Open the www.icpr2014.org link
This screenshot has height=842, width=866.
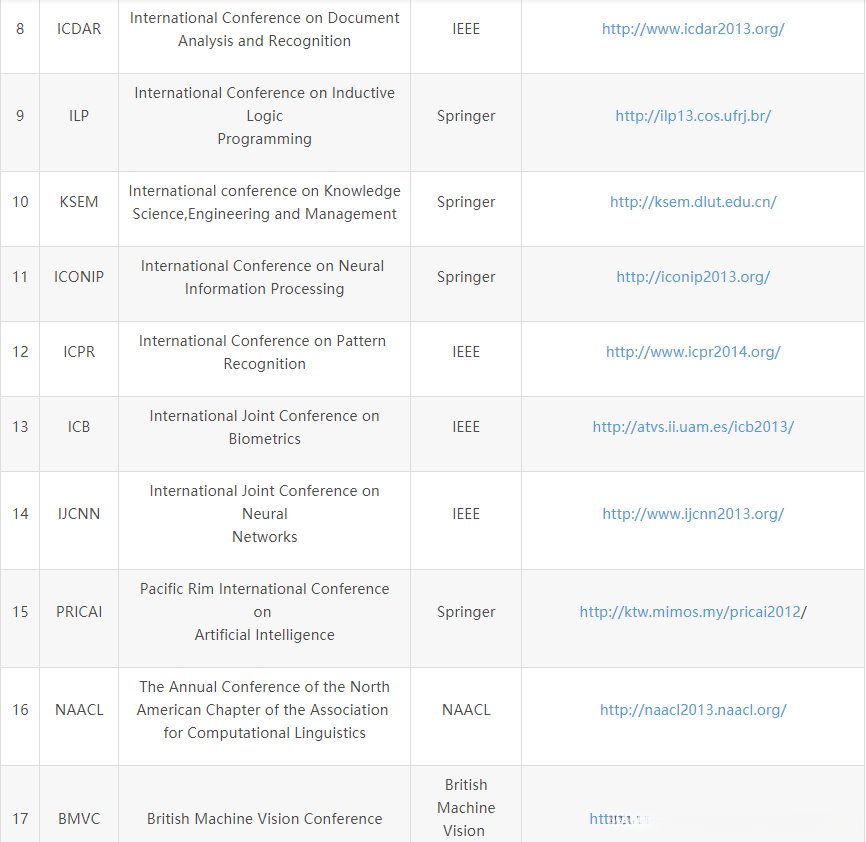click(x=693, y=352)
